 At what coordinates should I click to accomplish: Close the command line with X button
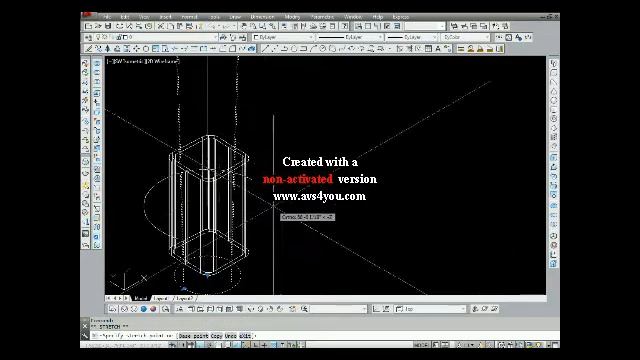(85, 326)
